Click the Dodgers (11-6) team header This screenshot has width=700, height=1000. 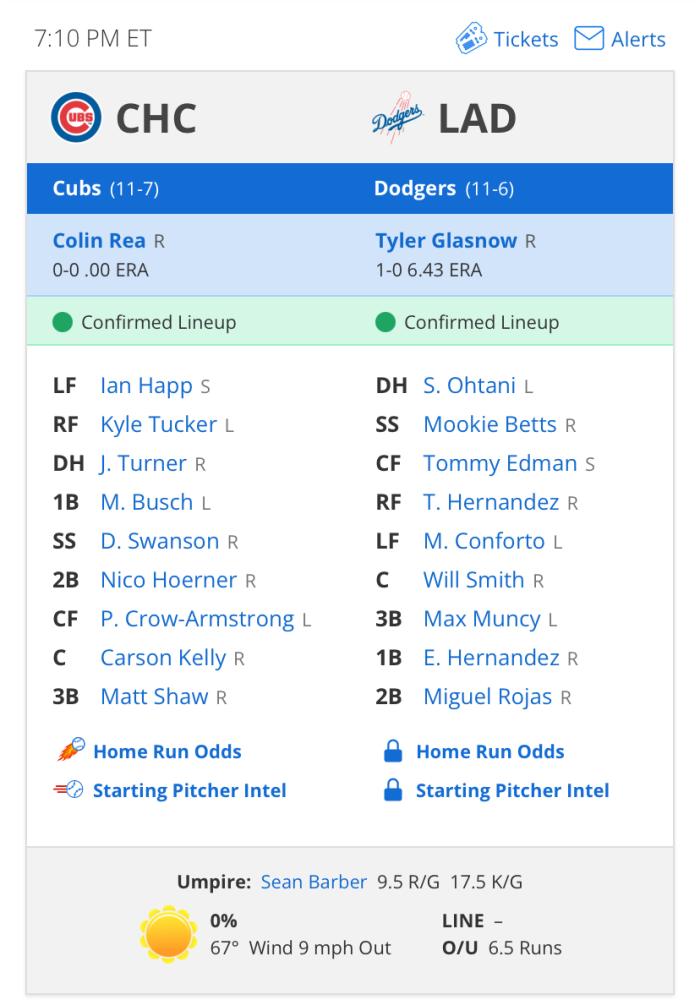click(x=444, y=189)
